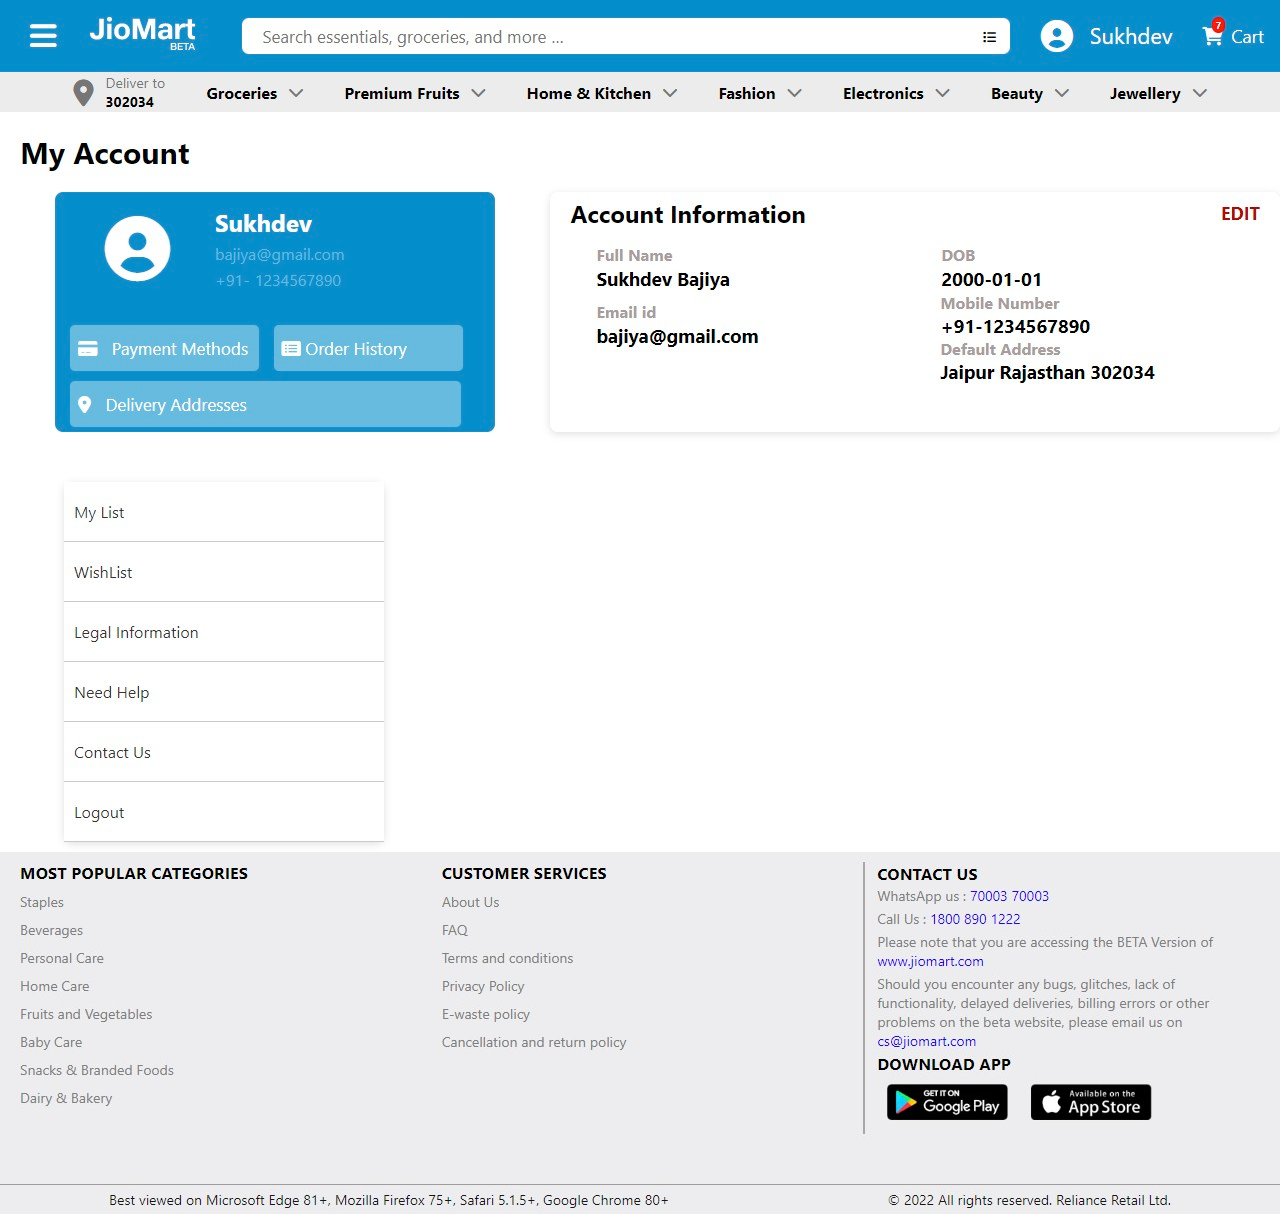This screenshot has width=1280, height=1214.
Task: Open the Fruits and Vegetables link
Action: tap(86, 1014)
